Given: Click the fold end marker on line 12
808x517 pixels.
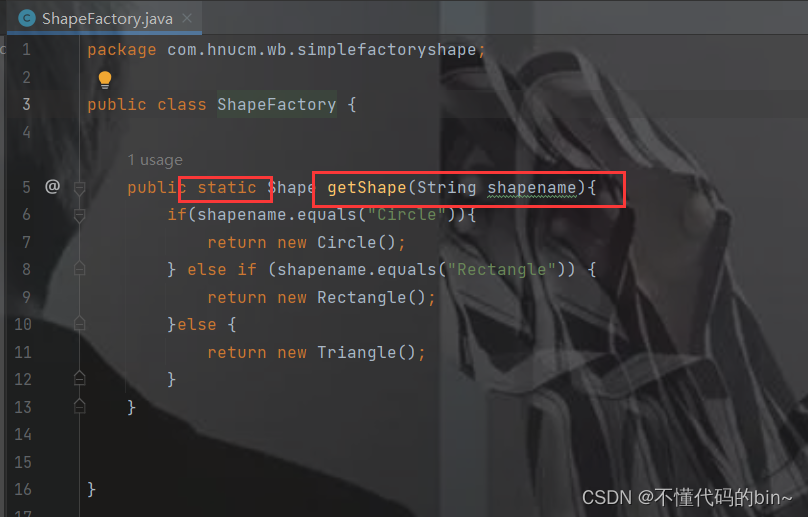Looking at the screenshot, I should click(79, 378).
